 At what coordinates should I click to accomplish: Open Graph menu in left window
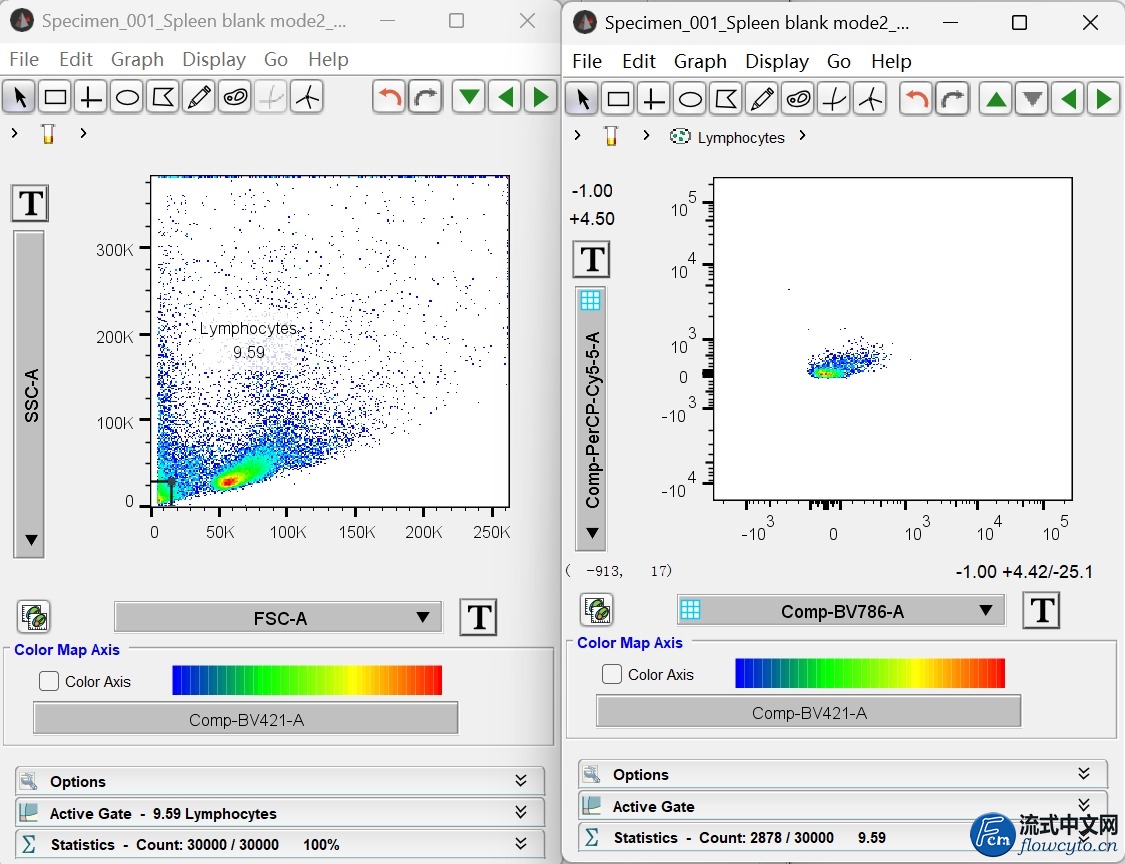(137, 59)
